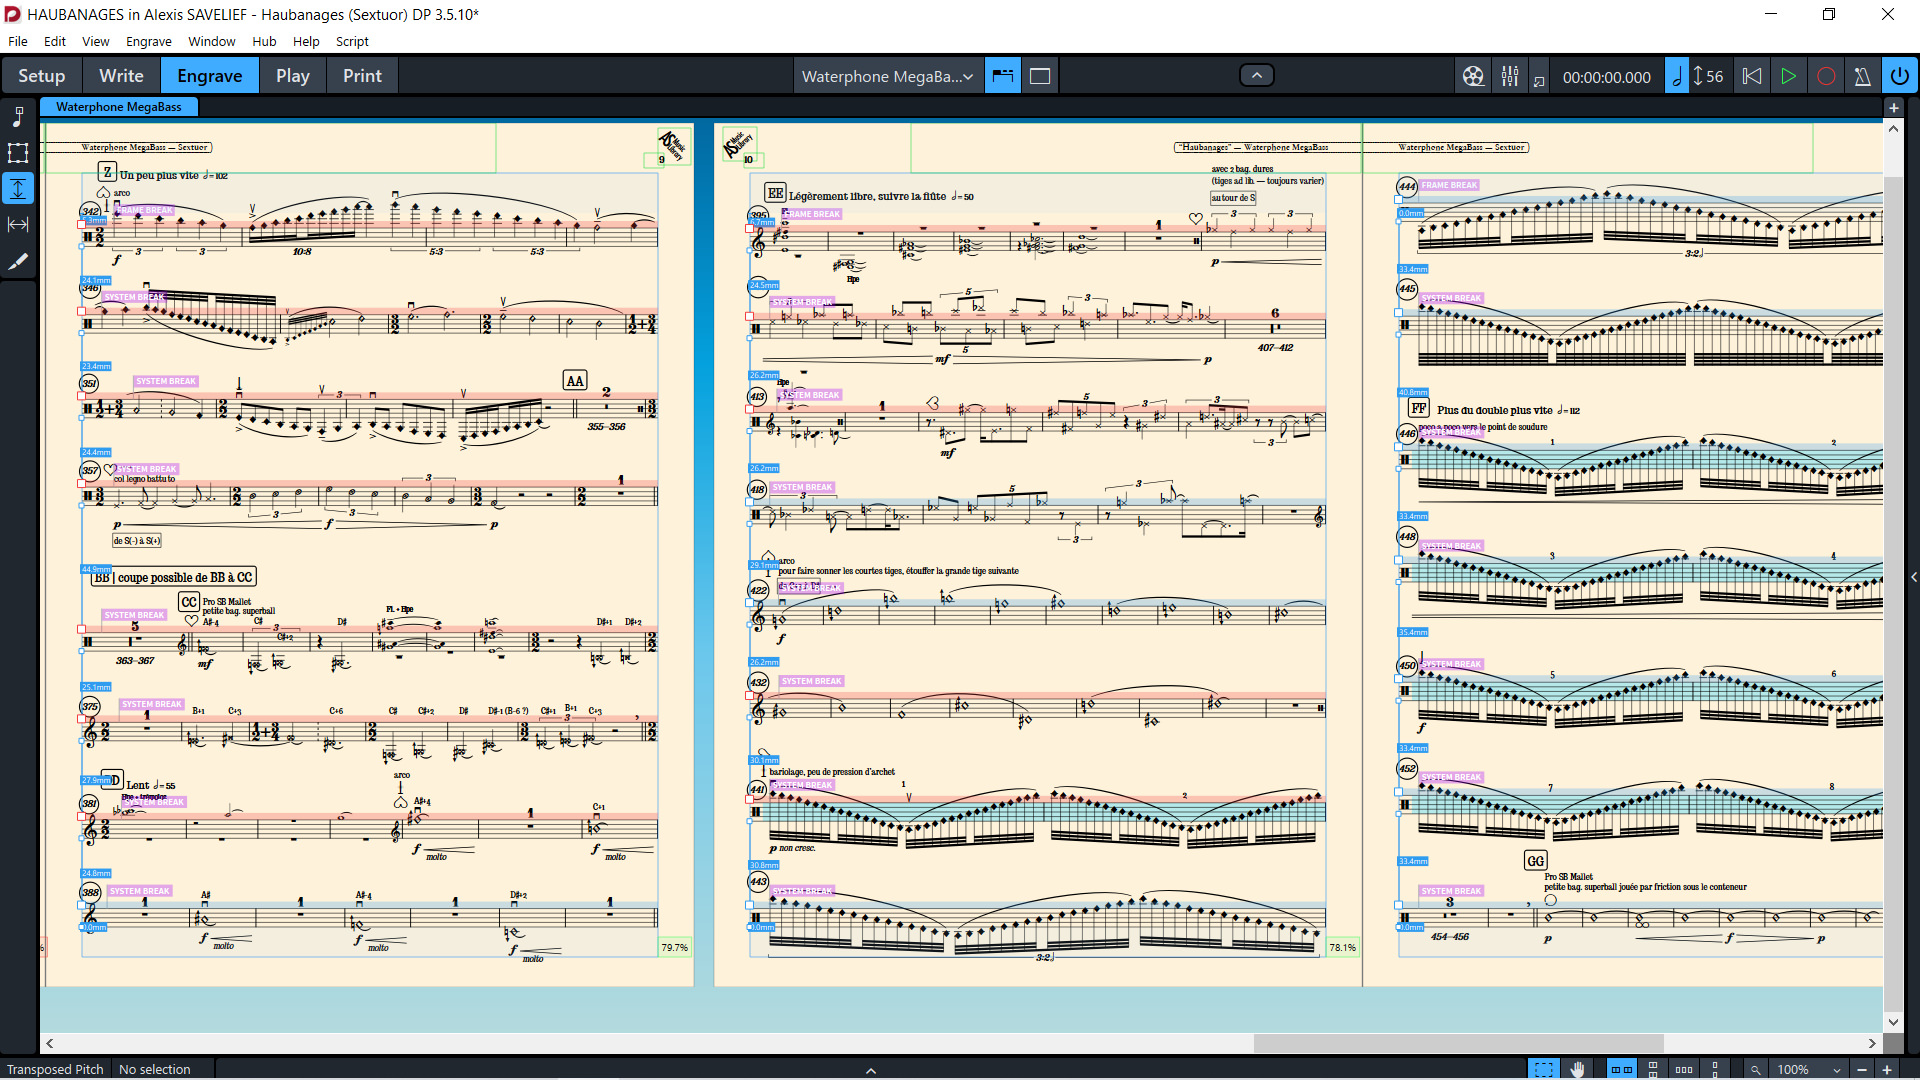
Task: Open the Hub menu
Action: pyautogui.click(x=264, y=41)
